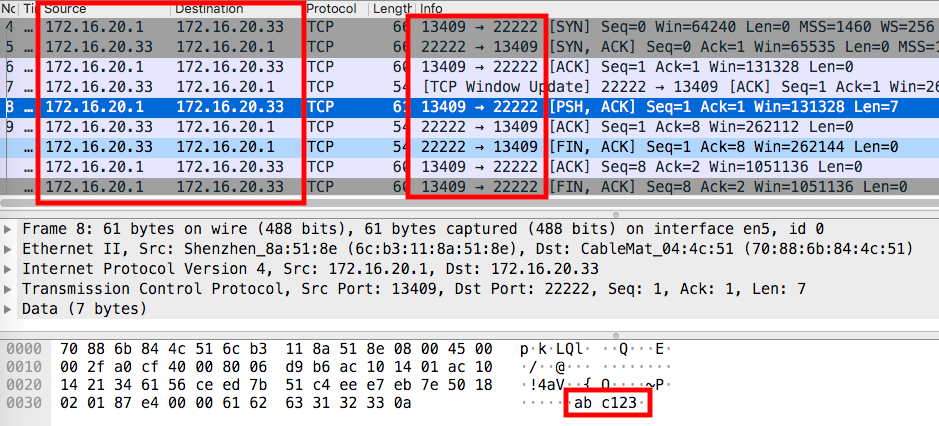Viewport: 939px width, 426px height.
Task: Select the Ethernet II Src Shenzhen line
Action: [467, 249]
